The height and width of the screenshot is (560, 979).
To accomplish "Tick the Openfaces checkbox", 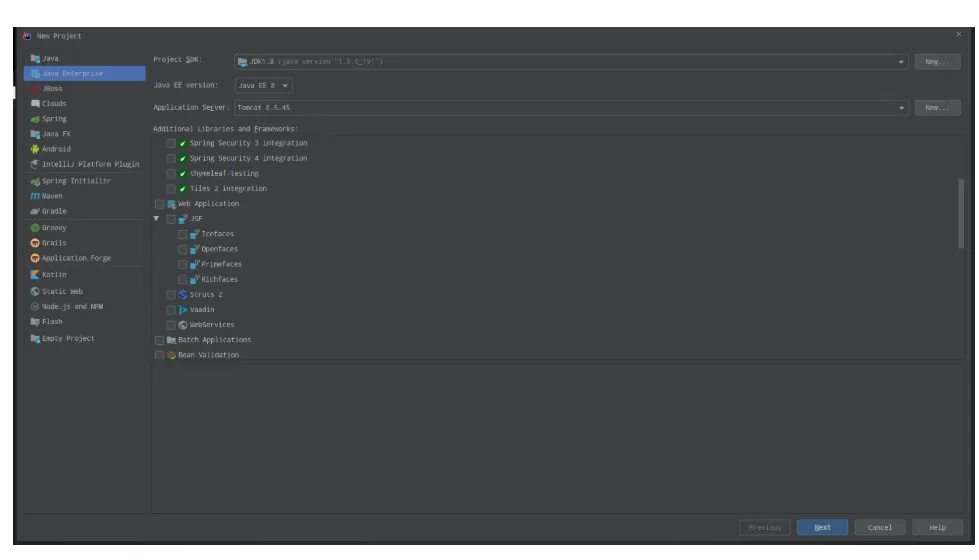I will (x=182, y=249).
